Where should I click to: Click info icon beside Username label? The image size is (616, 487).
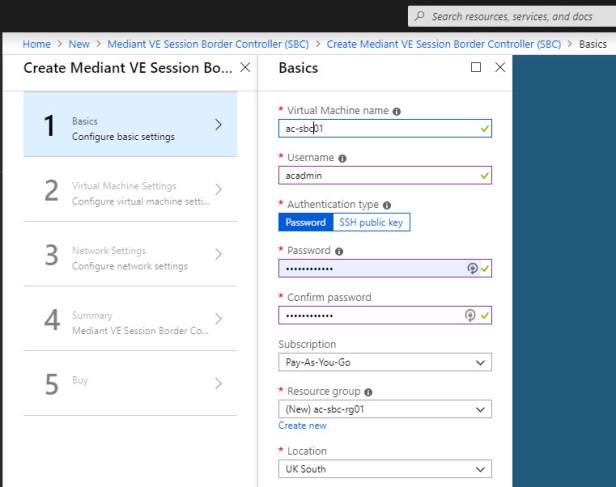(x=343, y=158)
